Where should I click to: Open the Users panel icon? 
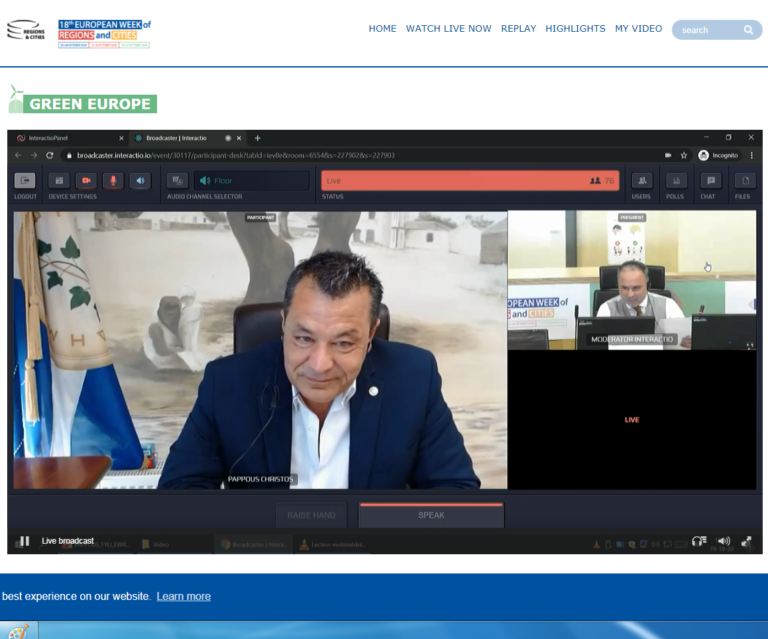pyautogui.click(x=642, y=181)
